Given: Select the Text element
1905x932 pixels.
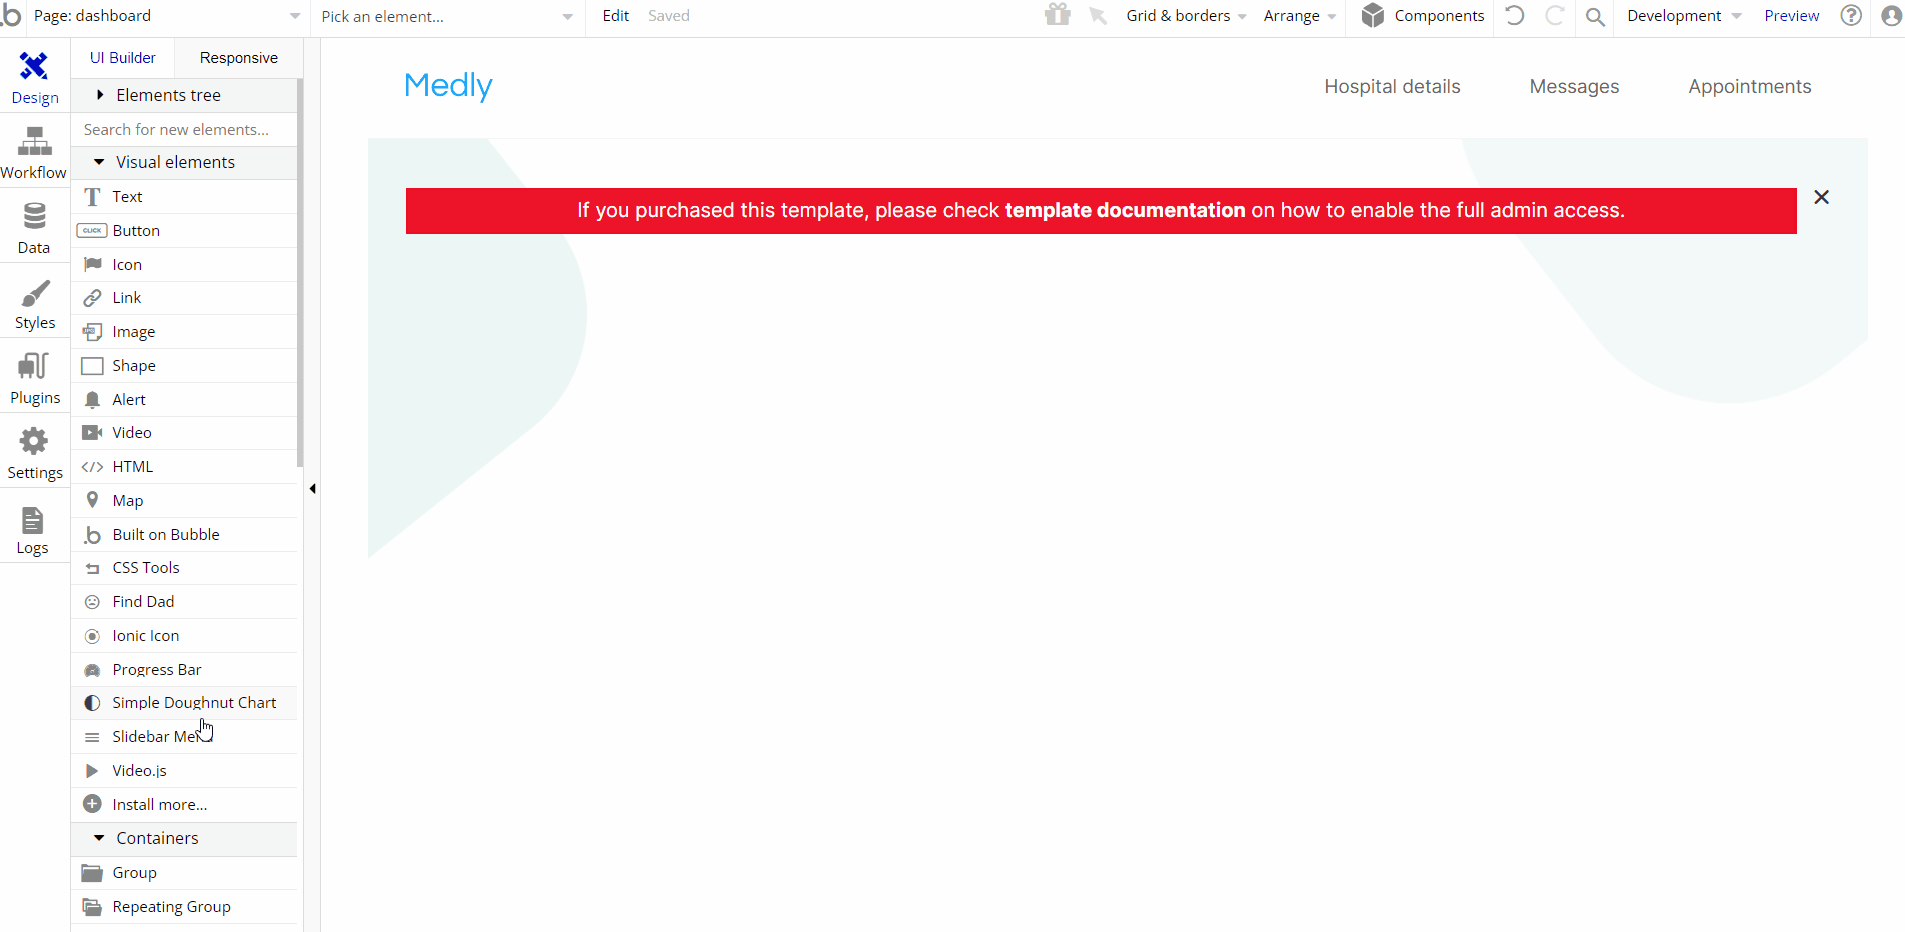Looking at the screenshot, I should tap(184, 197).
